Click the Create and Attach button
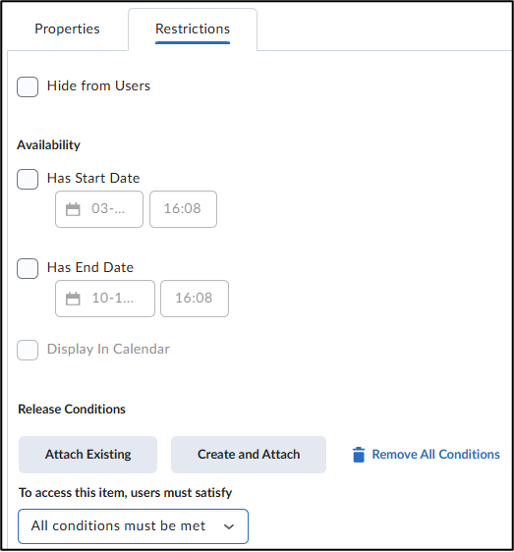The width and height of the screenshot is (514, 552). [249, 454]
